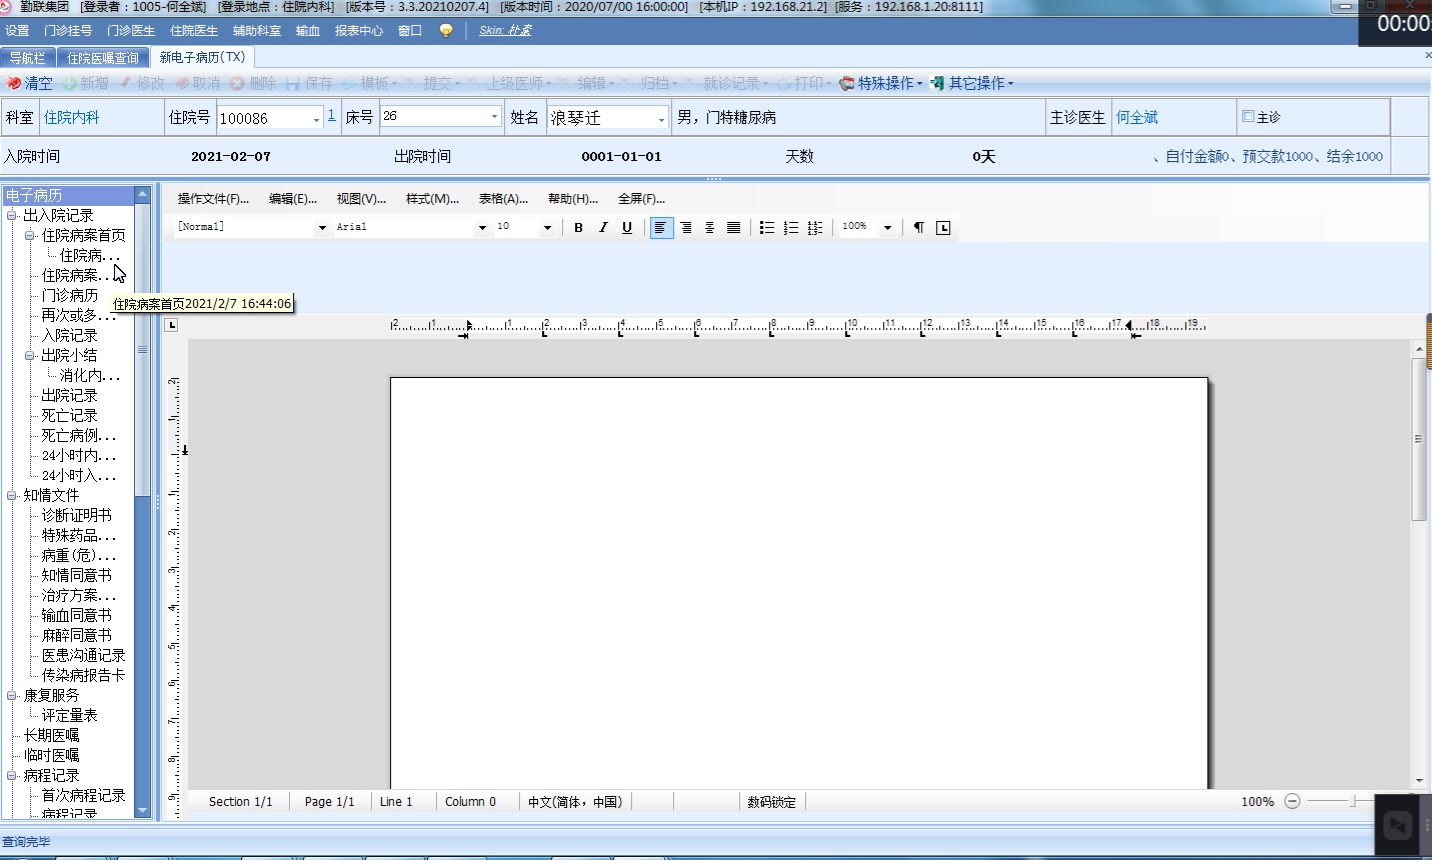Open the 其它操作 toolbar menu
This screenshot has width=1432, height=860.
tap(972, 83)
